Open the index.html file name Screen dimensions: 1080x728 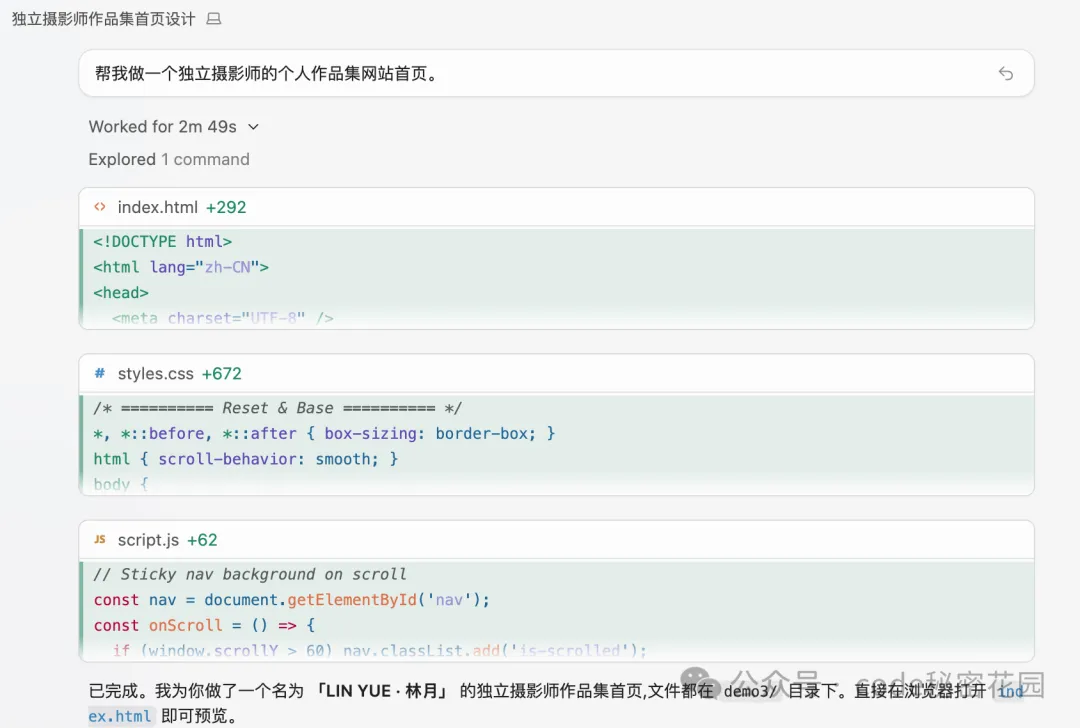157,207
